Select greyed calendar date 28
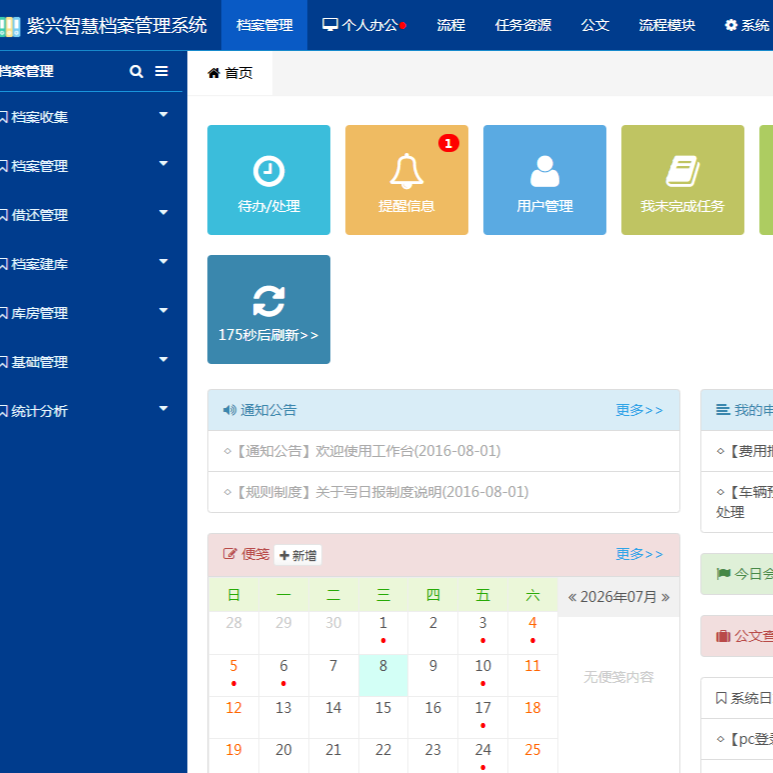Image resolution: width=773 pixels, height=773 pixels. pos(234,632)
